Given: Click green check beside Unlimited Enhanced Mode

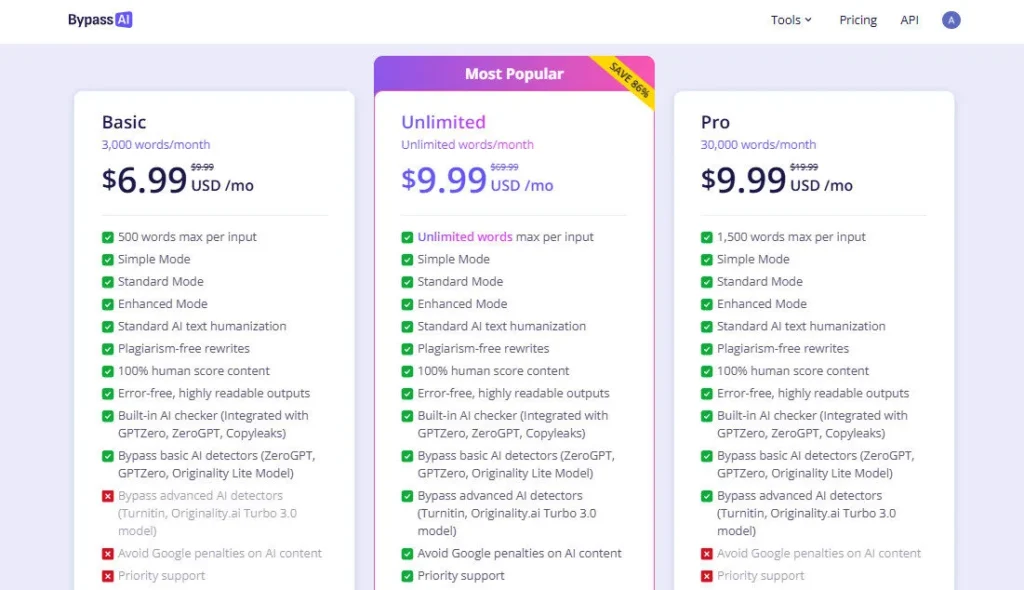Looking at the screenshot, I should click(x=407, y=304).
